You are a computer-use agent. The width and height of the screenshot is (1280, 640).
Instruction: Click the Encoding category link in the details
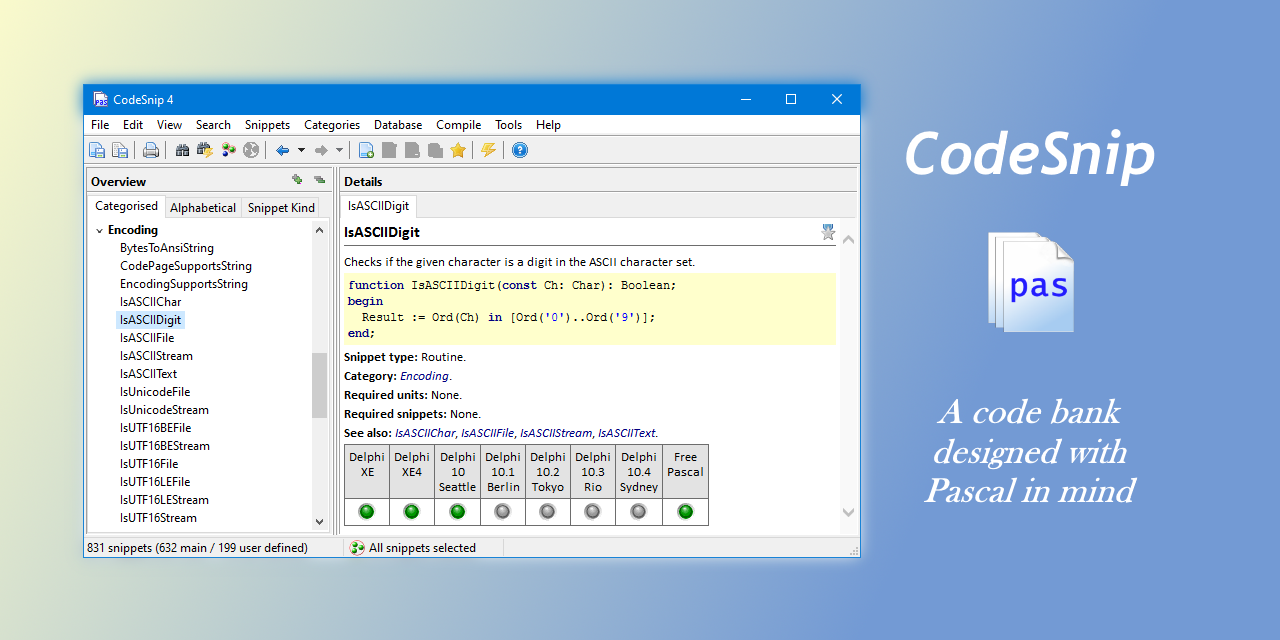click(x=424, y=376)
